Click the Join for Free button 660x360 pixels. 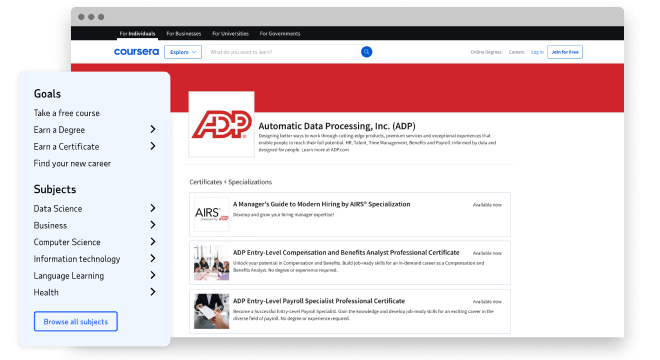565,52
